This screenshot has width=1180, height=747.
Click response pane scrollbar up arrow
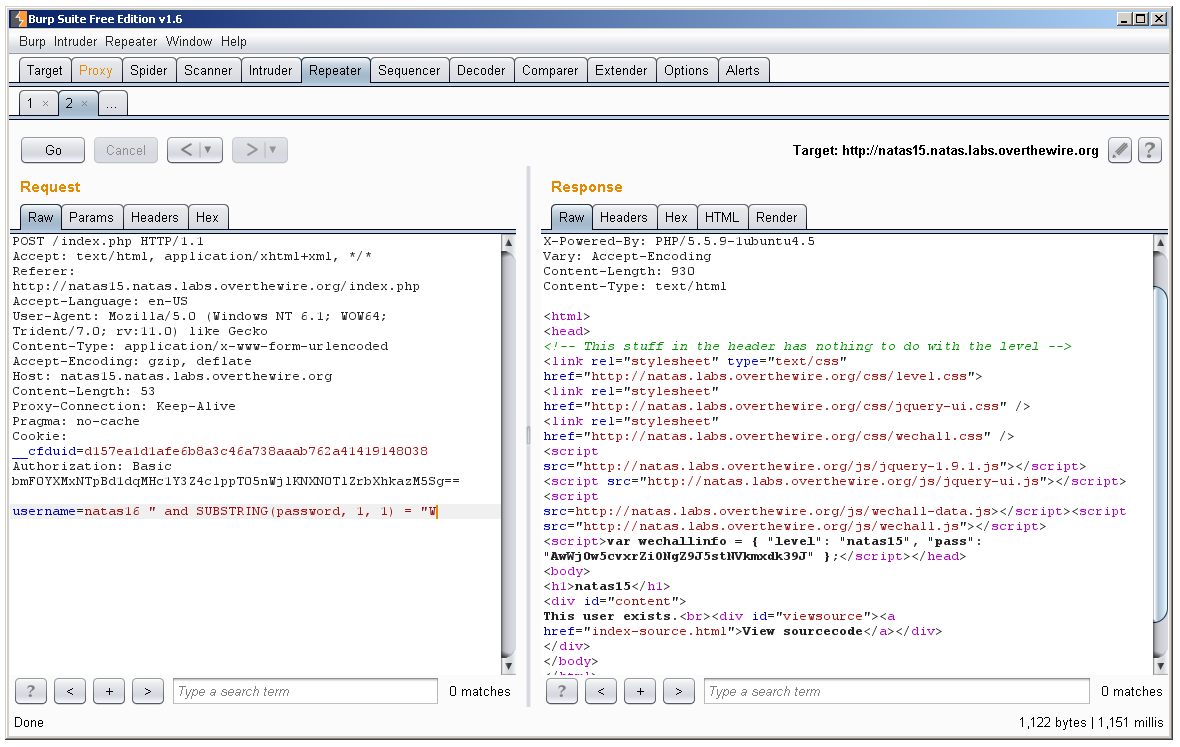tap(1160, 242)
